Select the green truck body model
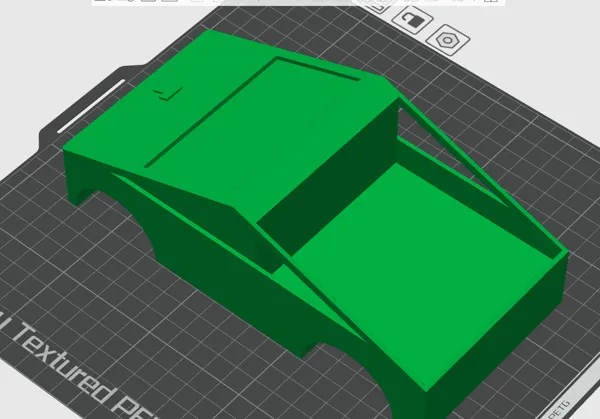600x419 pixels. click(x=314, y=222)
